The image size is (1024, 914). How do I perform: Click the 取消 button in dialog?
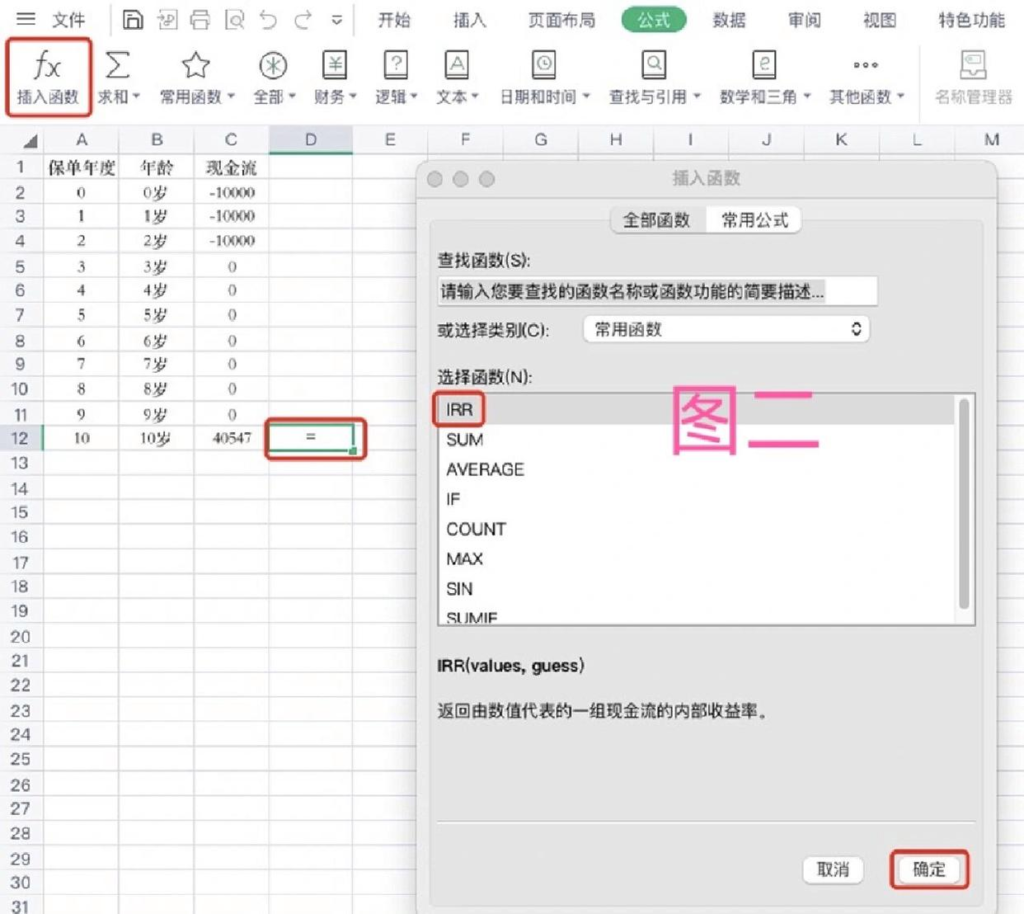pyautogui.click(x=833, y=869)
